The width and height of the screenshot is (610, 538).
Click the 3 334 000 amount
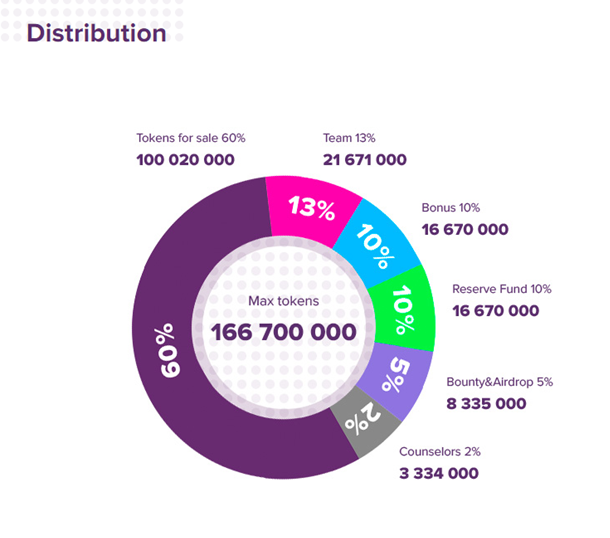439,473
